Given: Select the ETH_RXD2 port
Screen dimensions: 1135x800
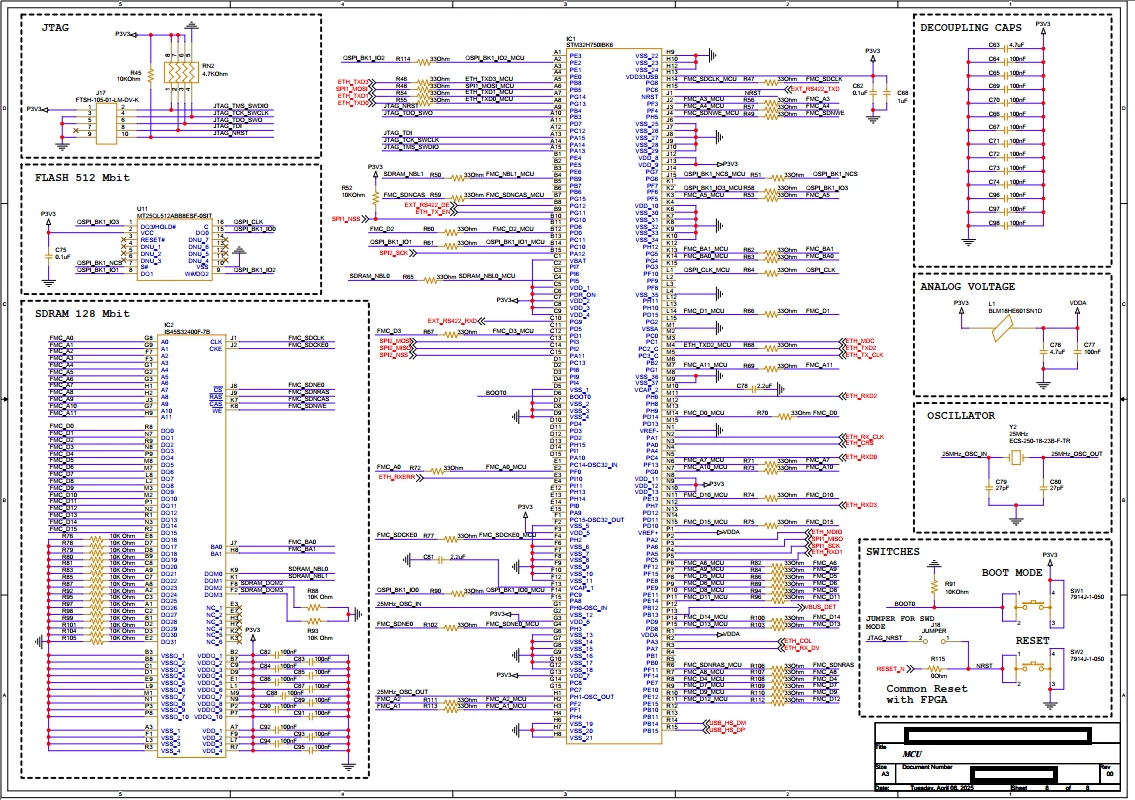Looking at the screenshot, I should pos(858,396).
